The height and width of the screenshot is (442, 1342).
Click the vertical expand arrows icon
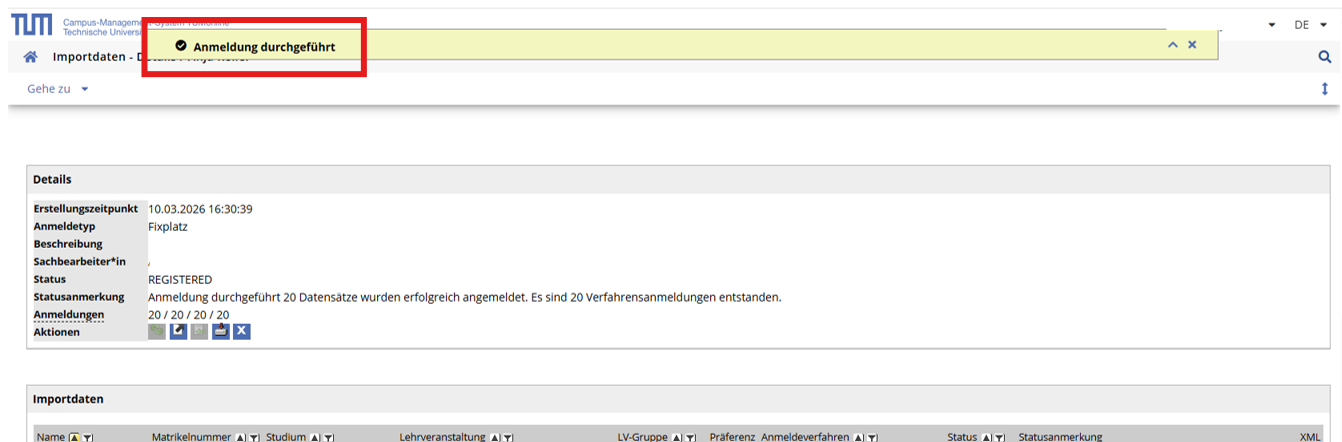point(1325,89)
